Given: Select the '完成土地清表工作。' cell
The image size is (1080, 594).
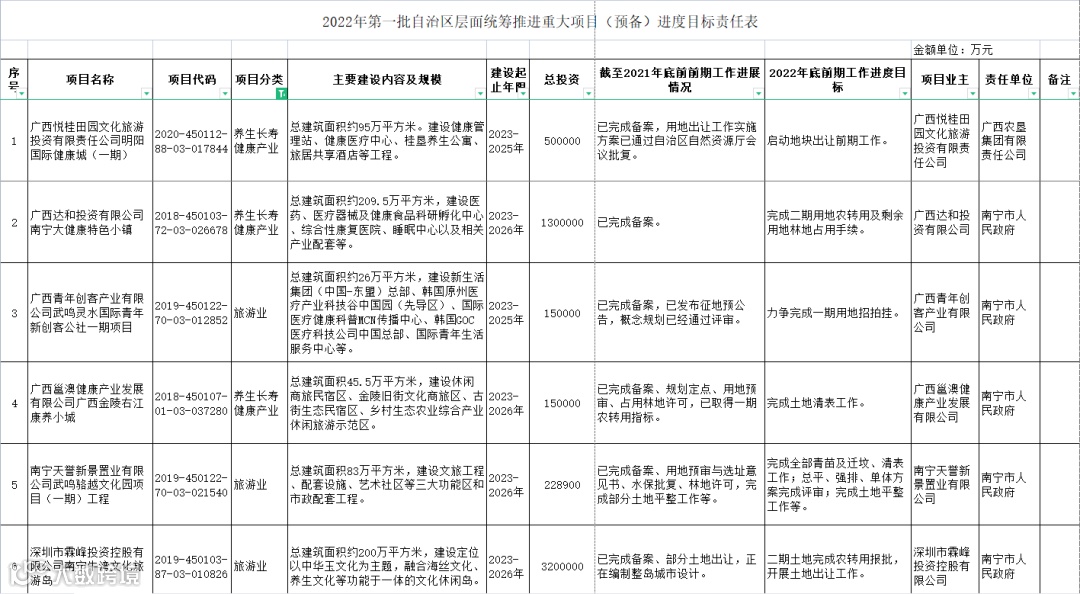Looking at the screenshot, I should click(x=838, y=402).
